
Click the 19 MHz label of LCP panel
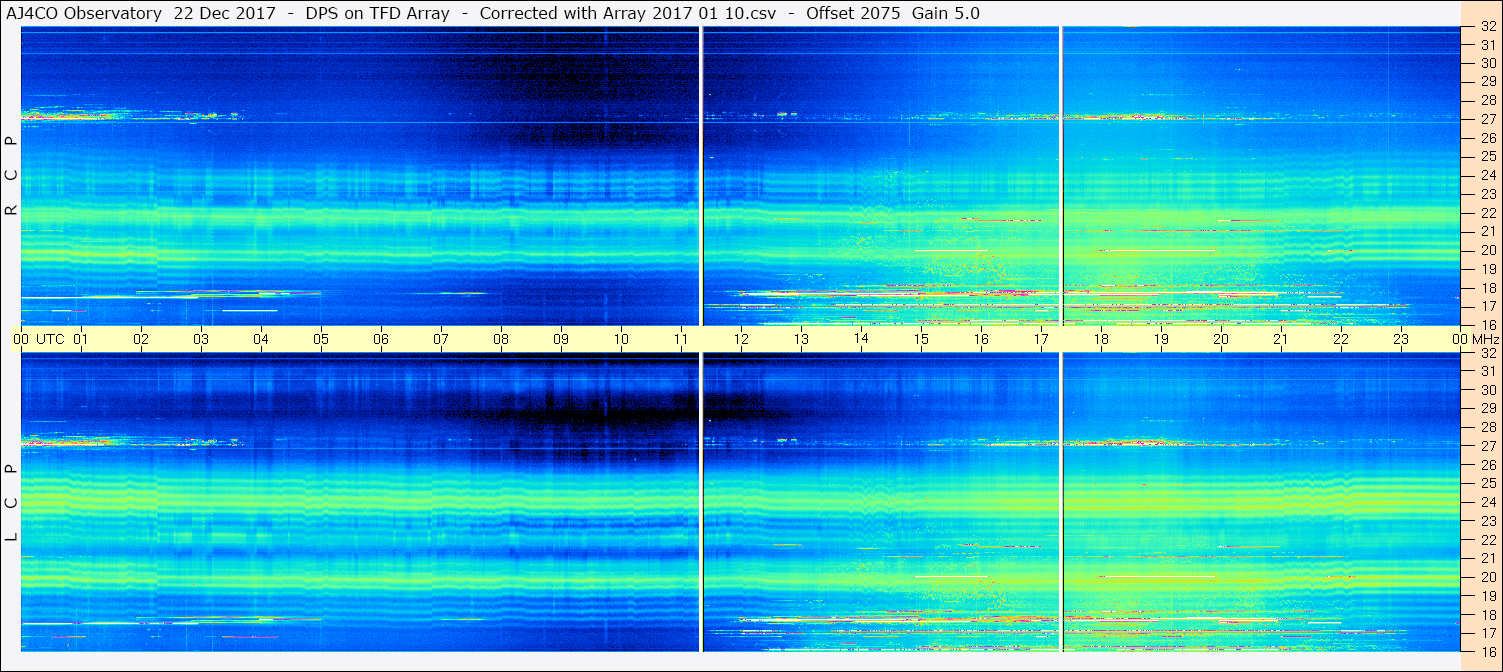(1488, 596)
